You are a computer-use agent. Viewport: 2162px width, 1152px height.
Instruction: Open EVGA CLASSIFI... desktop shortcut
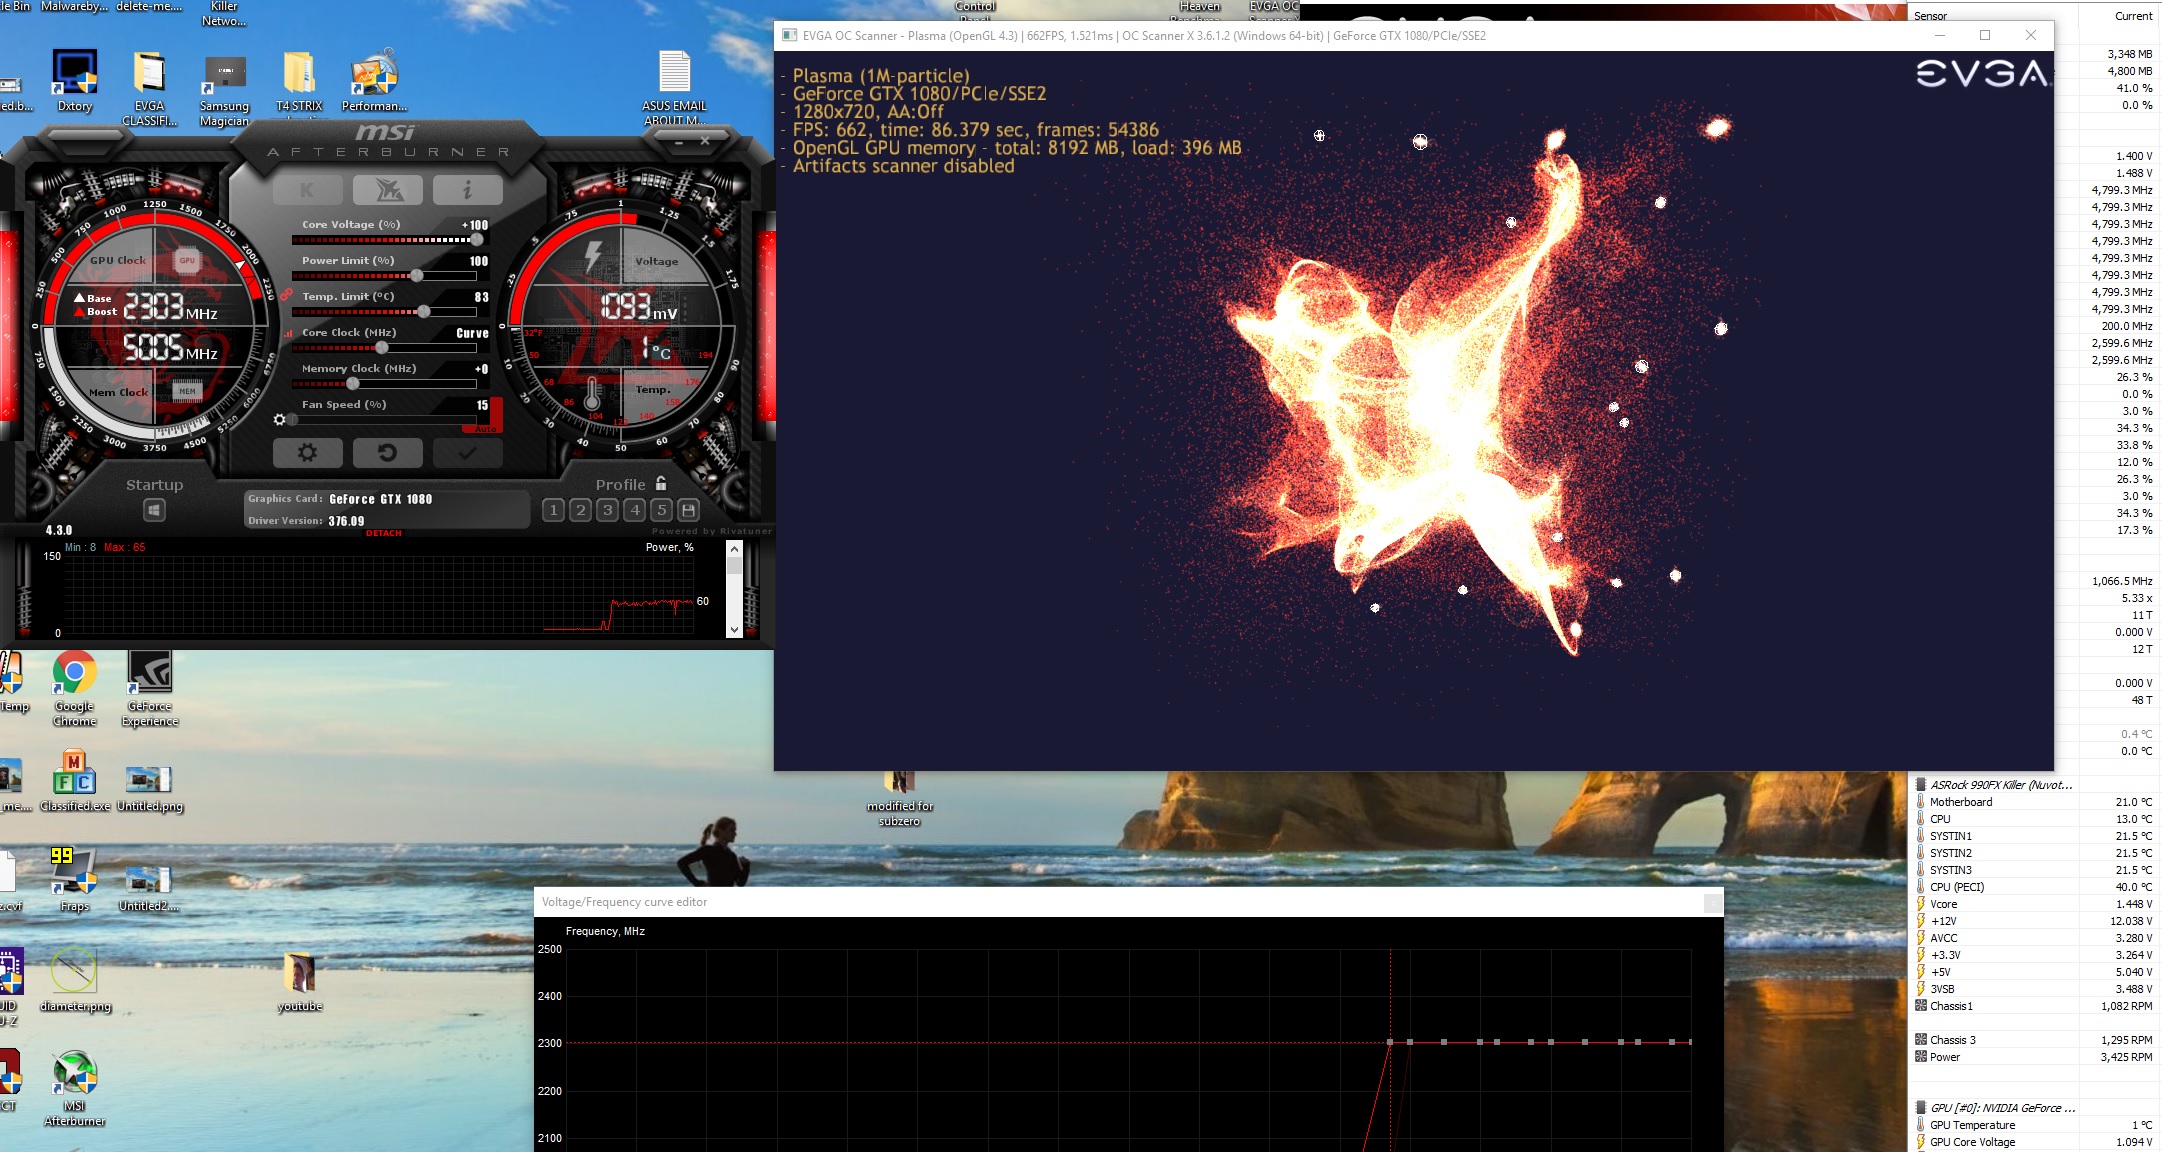[149, 88]
